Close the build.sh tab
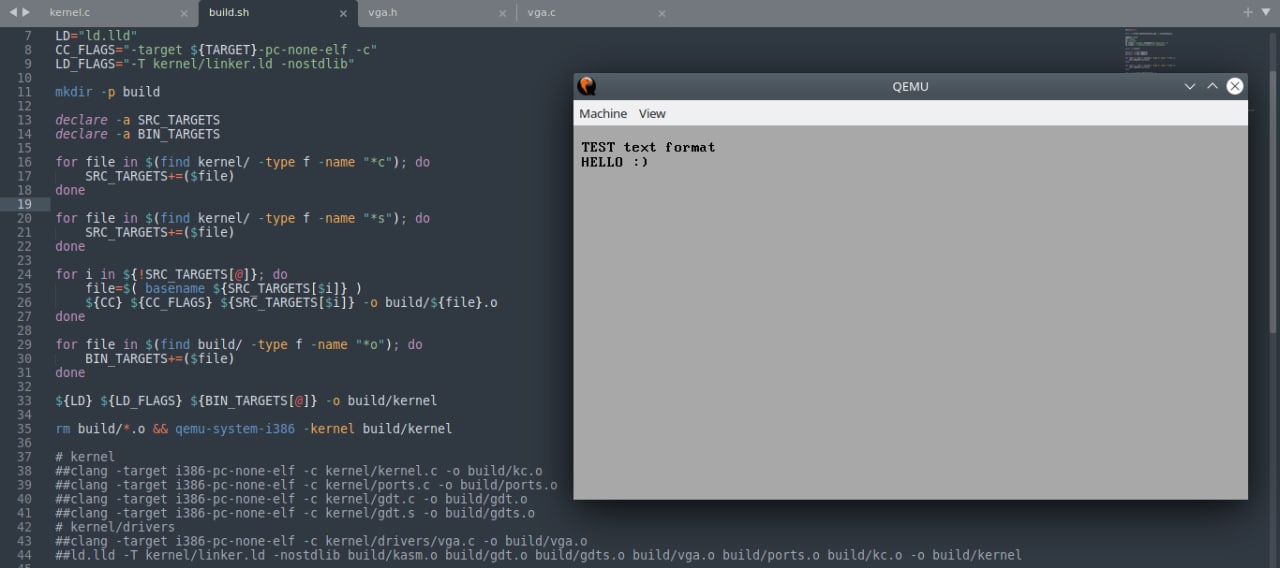 point(342,13)
